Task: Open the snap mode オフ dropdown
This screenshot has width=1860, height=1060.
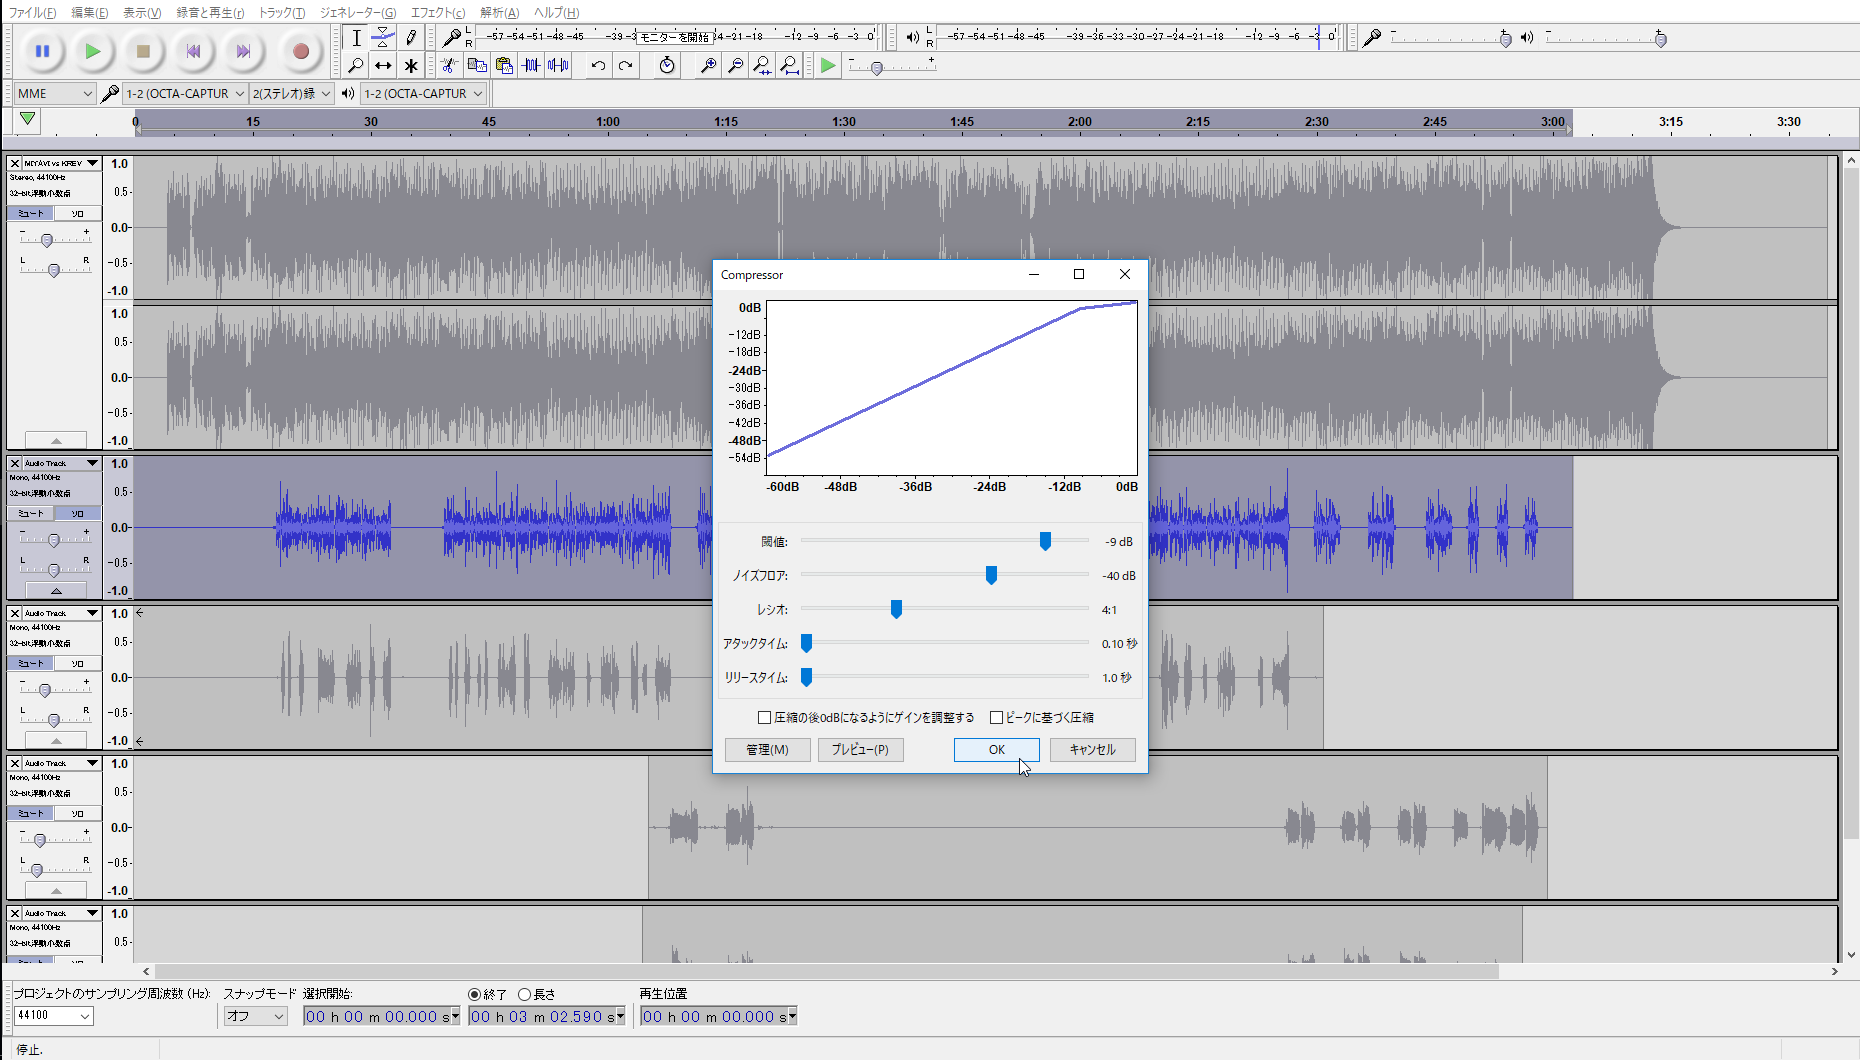Action: (x=255, y=1016)
